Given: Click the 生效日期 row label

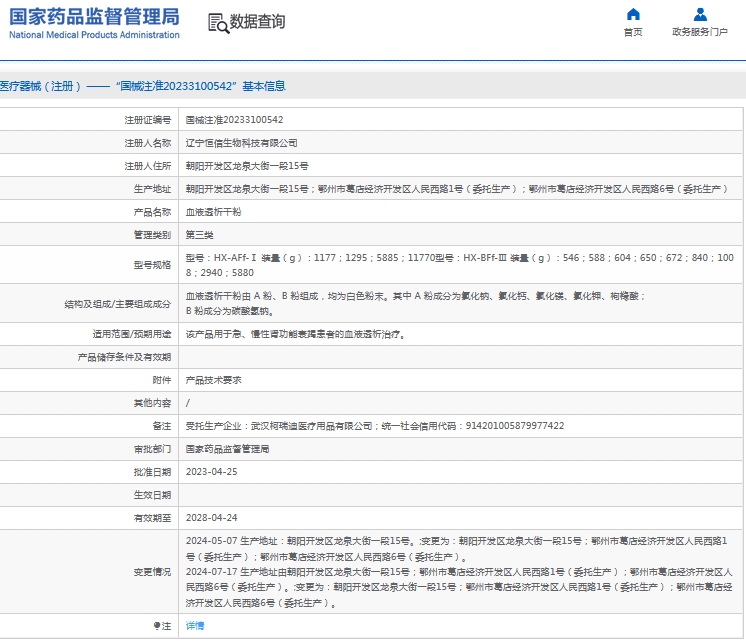Looking at the screenshot, I should click(152, 495).
